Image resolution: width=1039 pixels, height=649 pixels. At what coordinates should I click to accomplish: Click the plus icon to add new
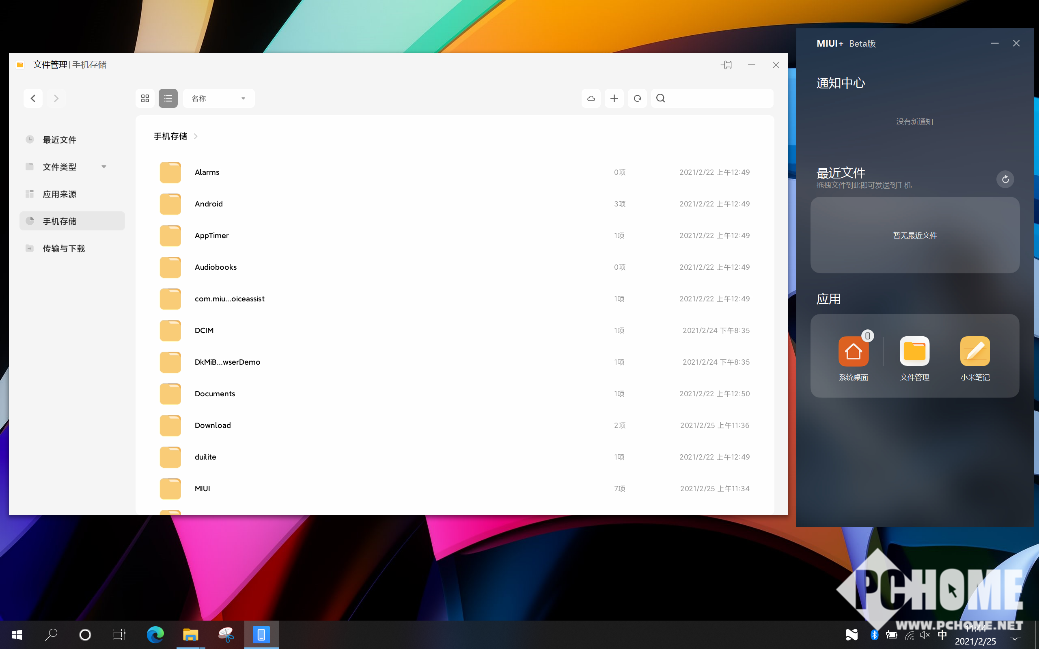pyautogui.click(x=614, y=98)
